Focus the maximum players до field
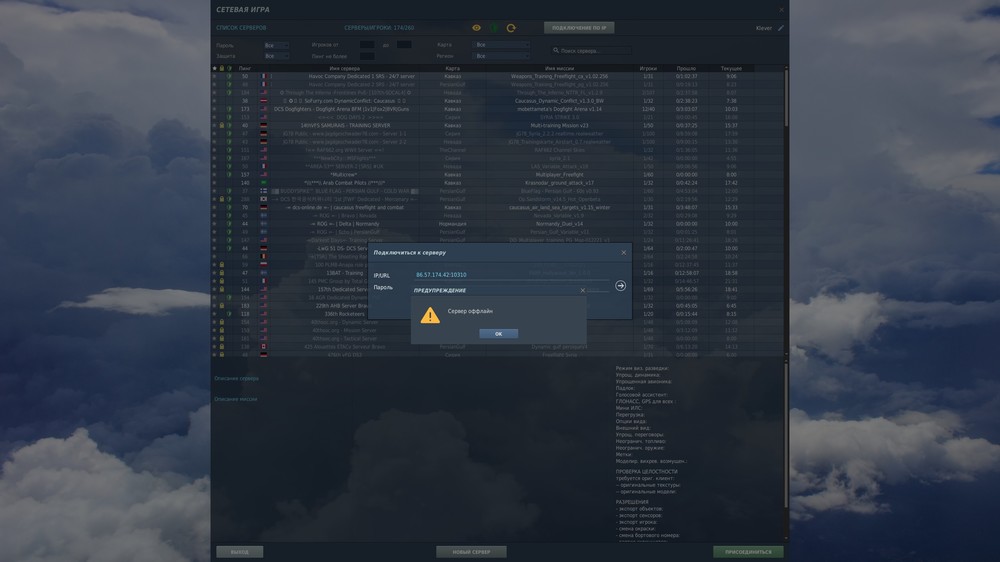The height and width of the screenshot is (562, 1000). 404,45
